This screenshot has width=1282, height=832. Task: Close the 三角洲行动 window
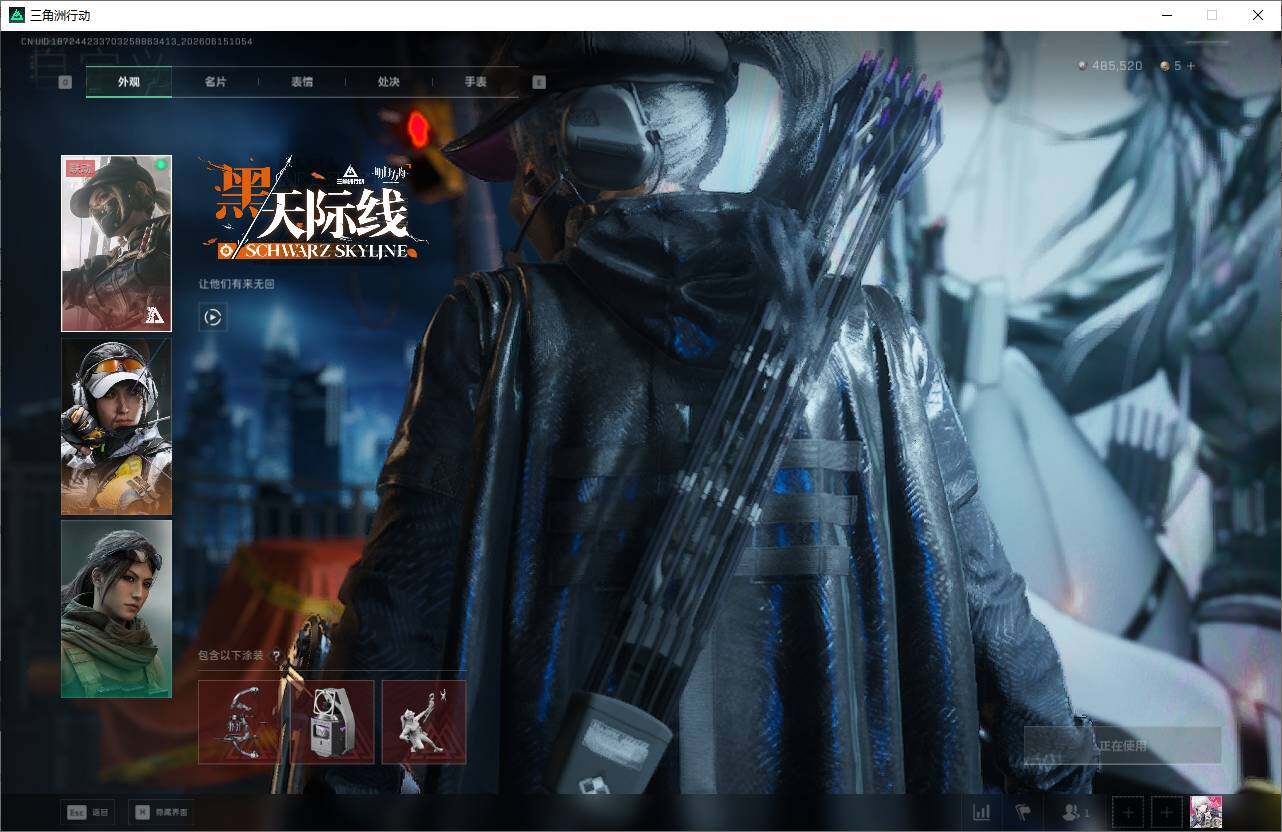1258,15
